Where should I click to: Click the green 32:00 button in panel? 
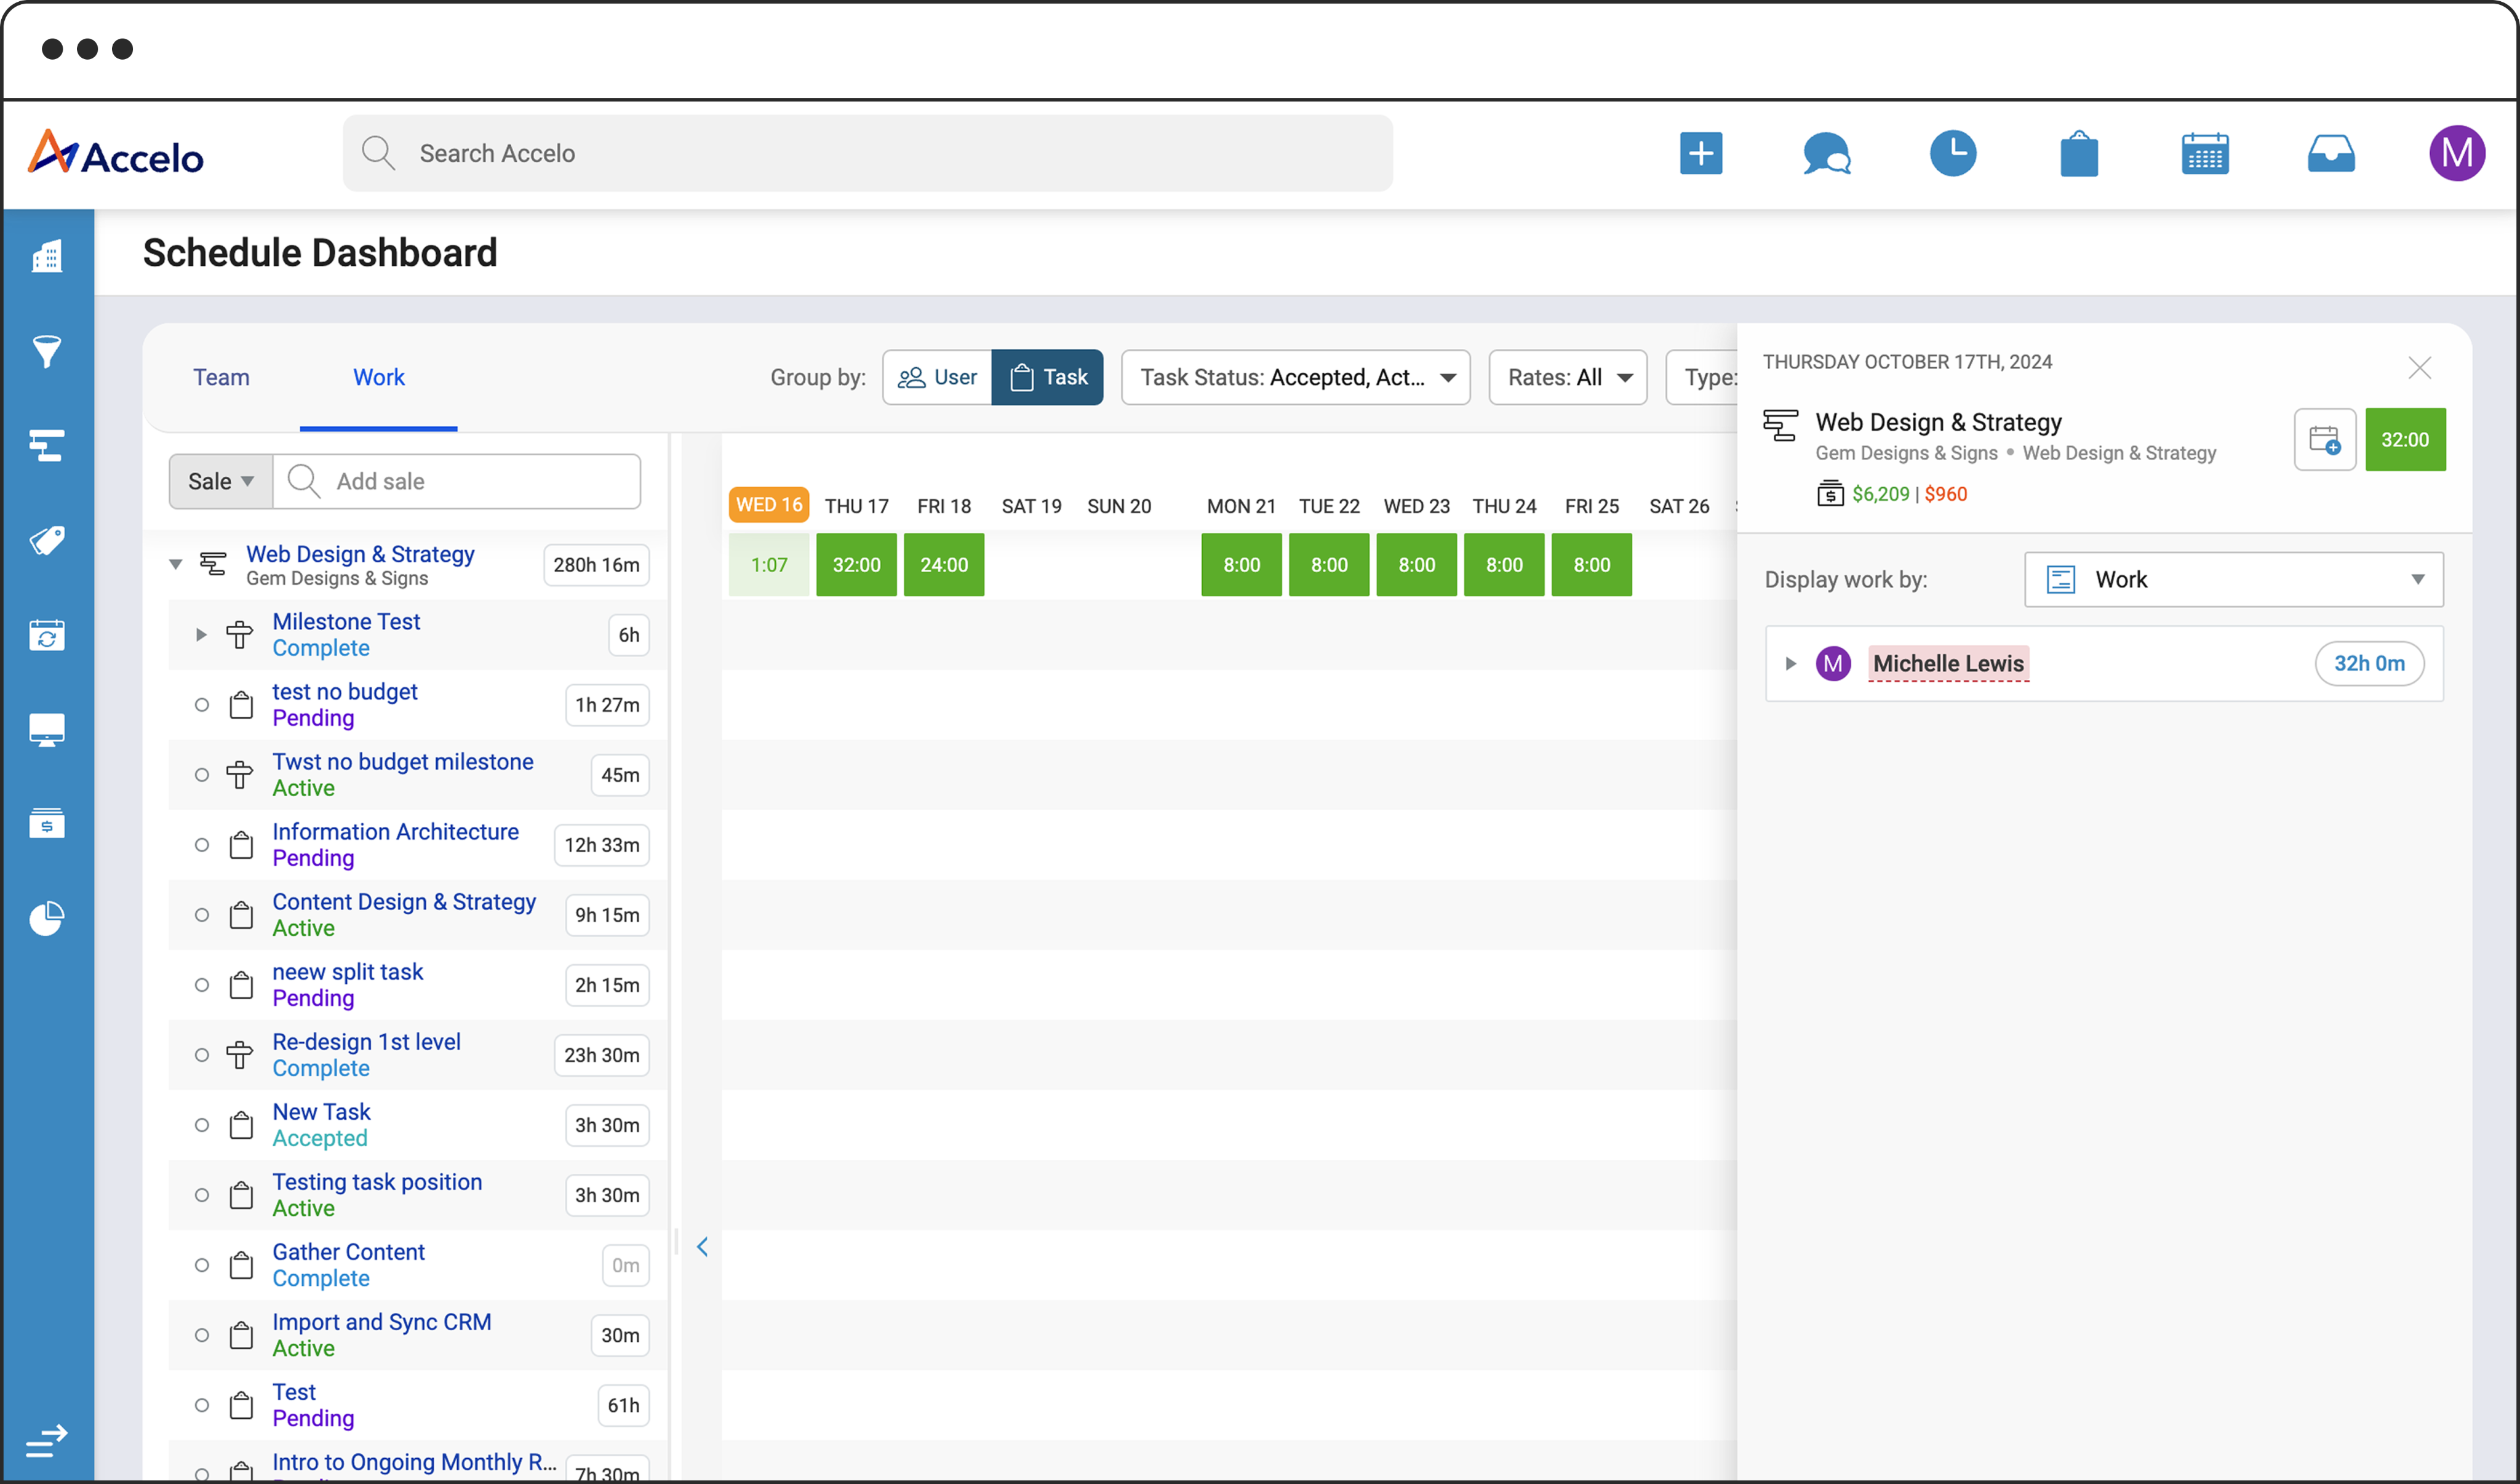2405,440
